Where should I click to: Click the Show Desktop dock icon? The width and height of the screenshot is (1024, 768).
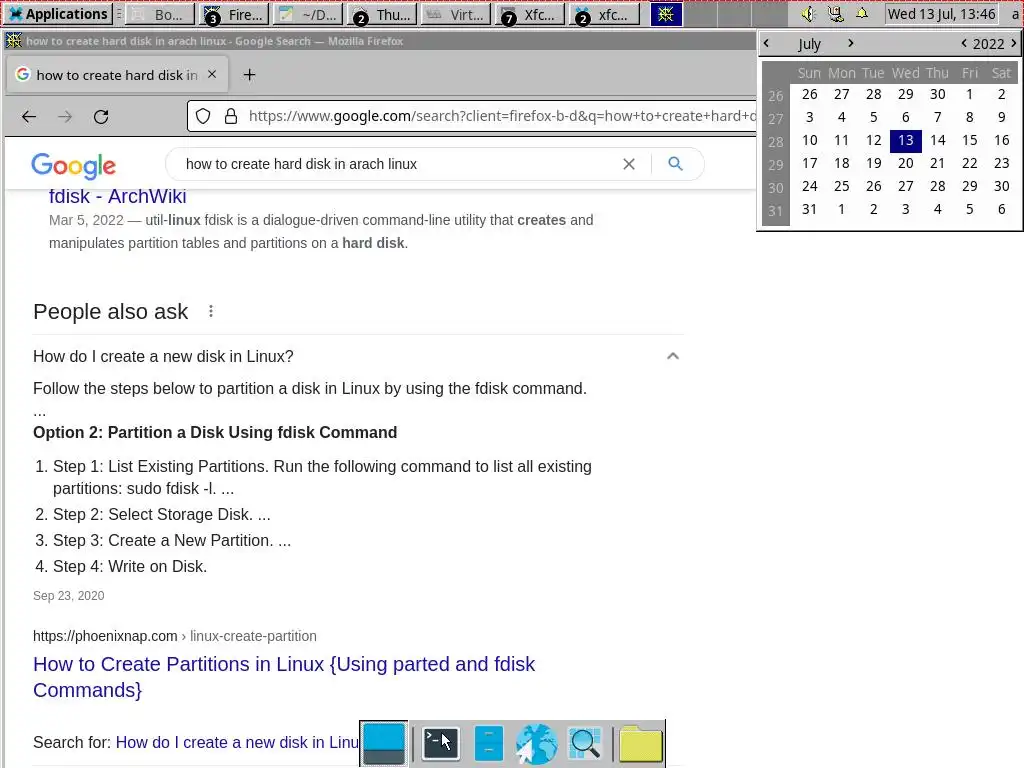point(384,743)
